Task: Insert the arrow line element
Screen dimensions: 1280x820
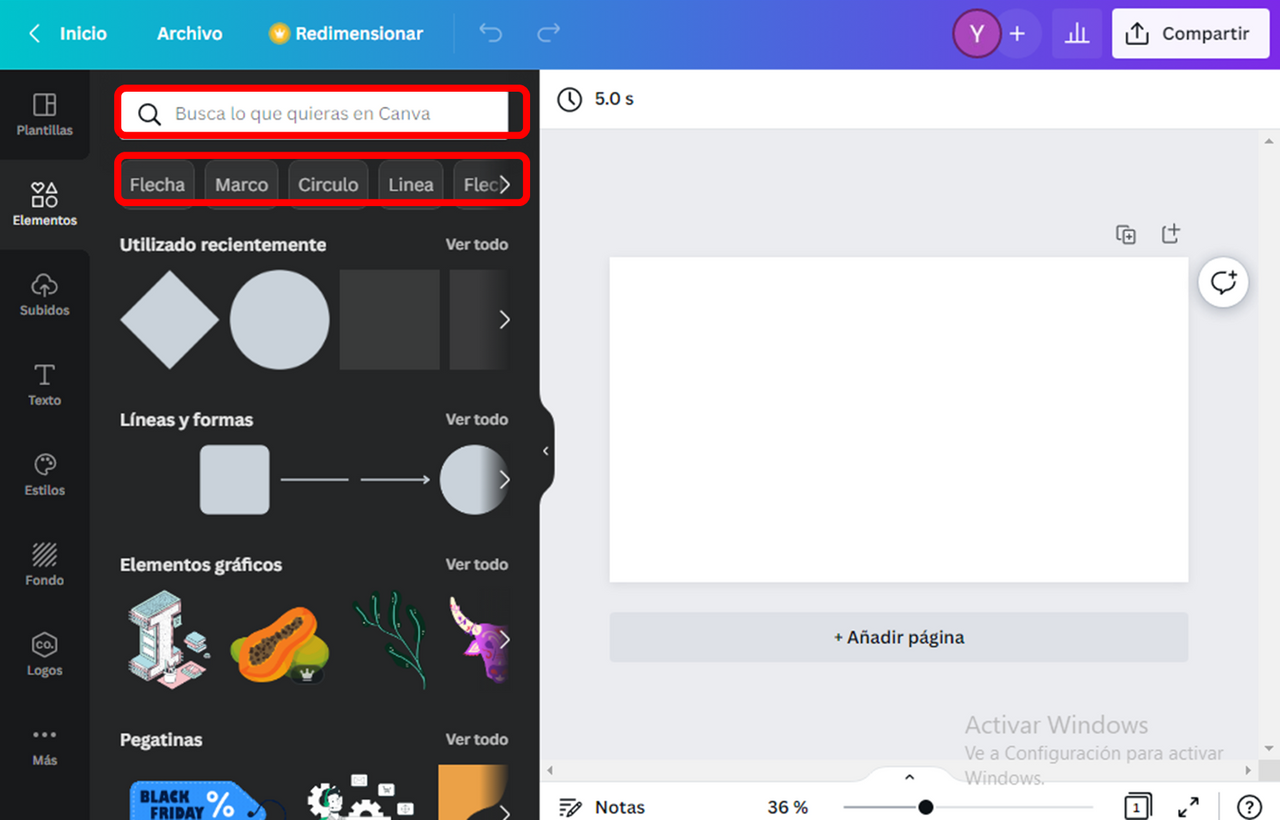Action: click(x=395, y=480)
